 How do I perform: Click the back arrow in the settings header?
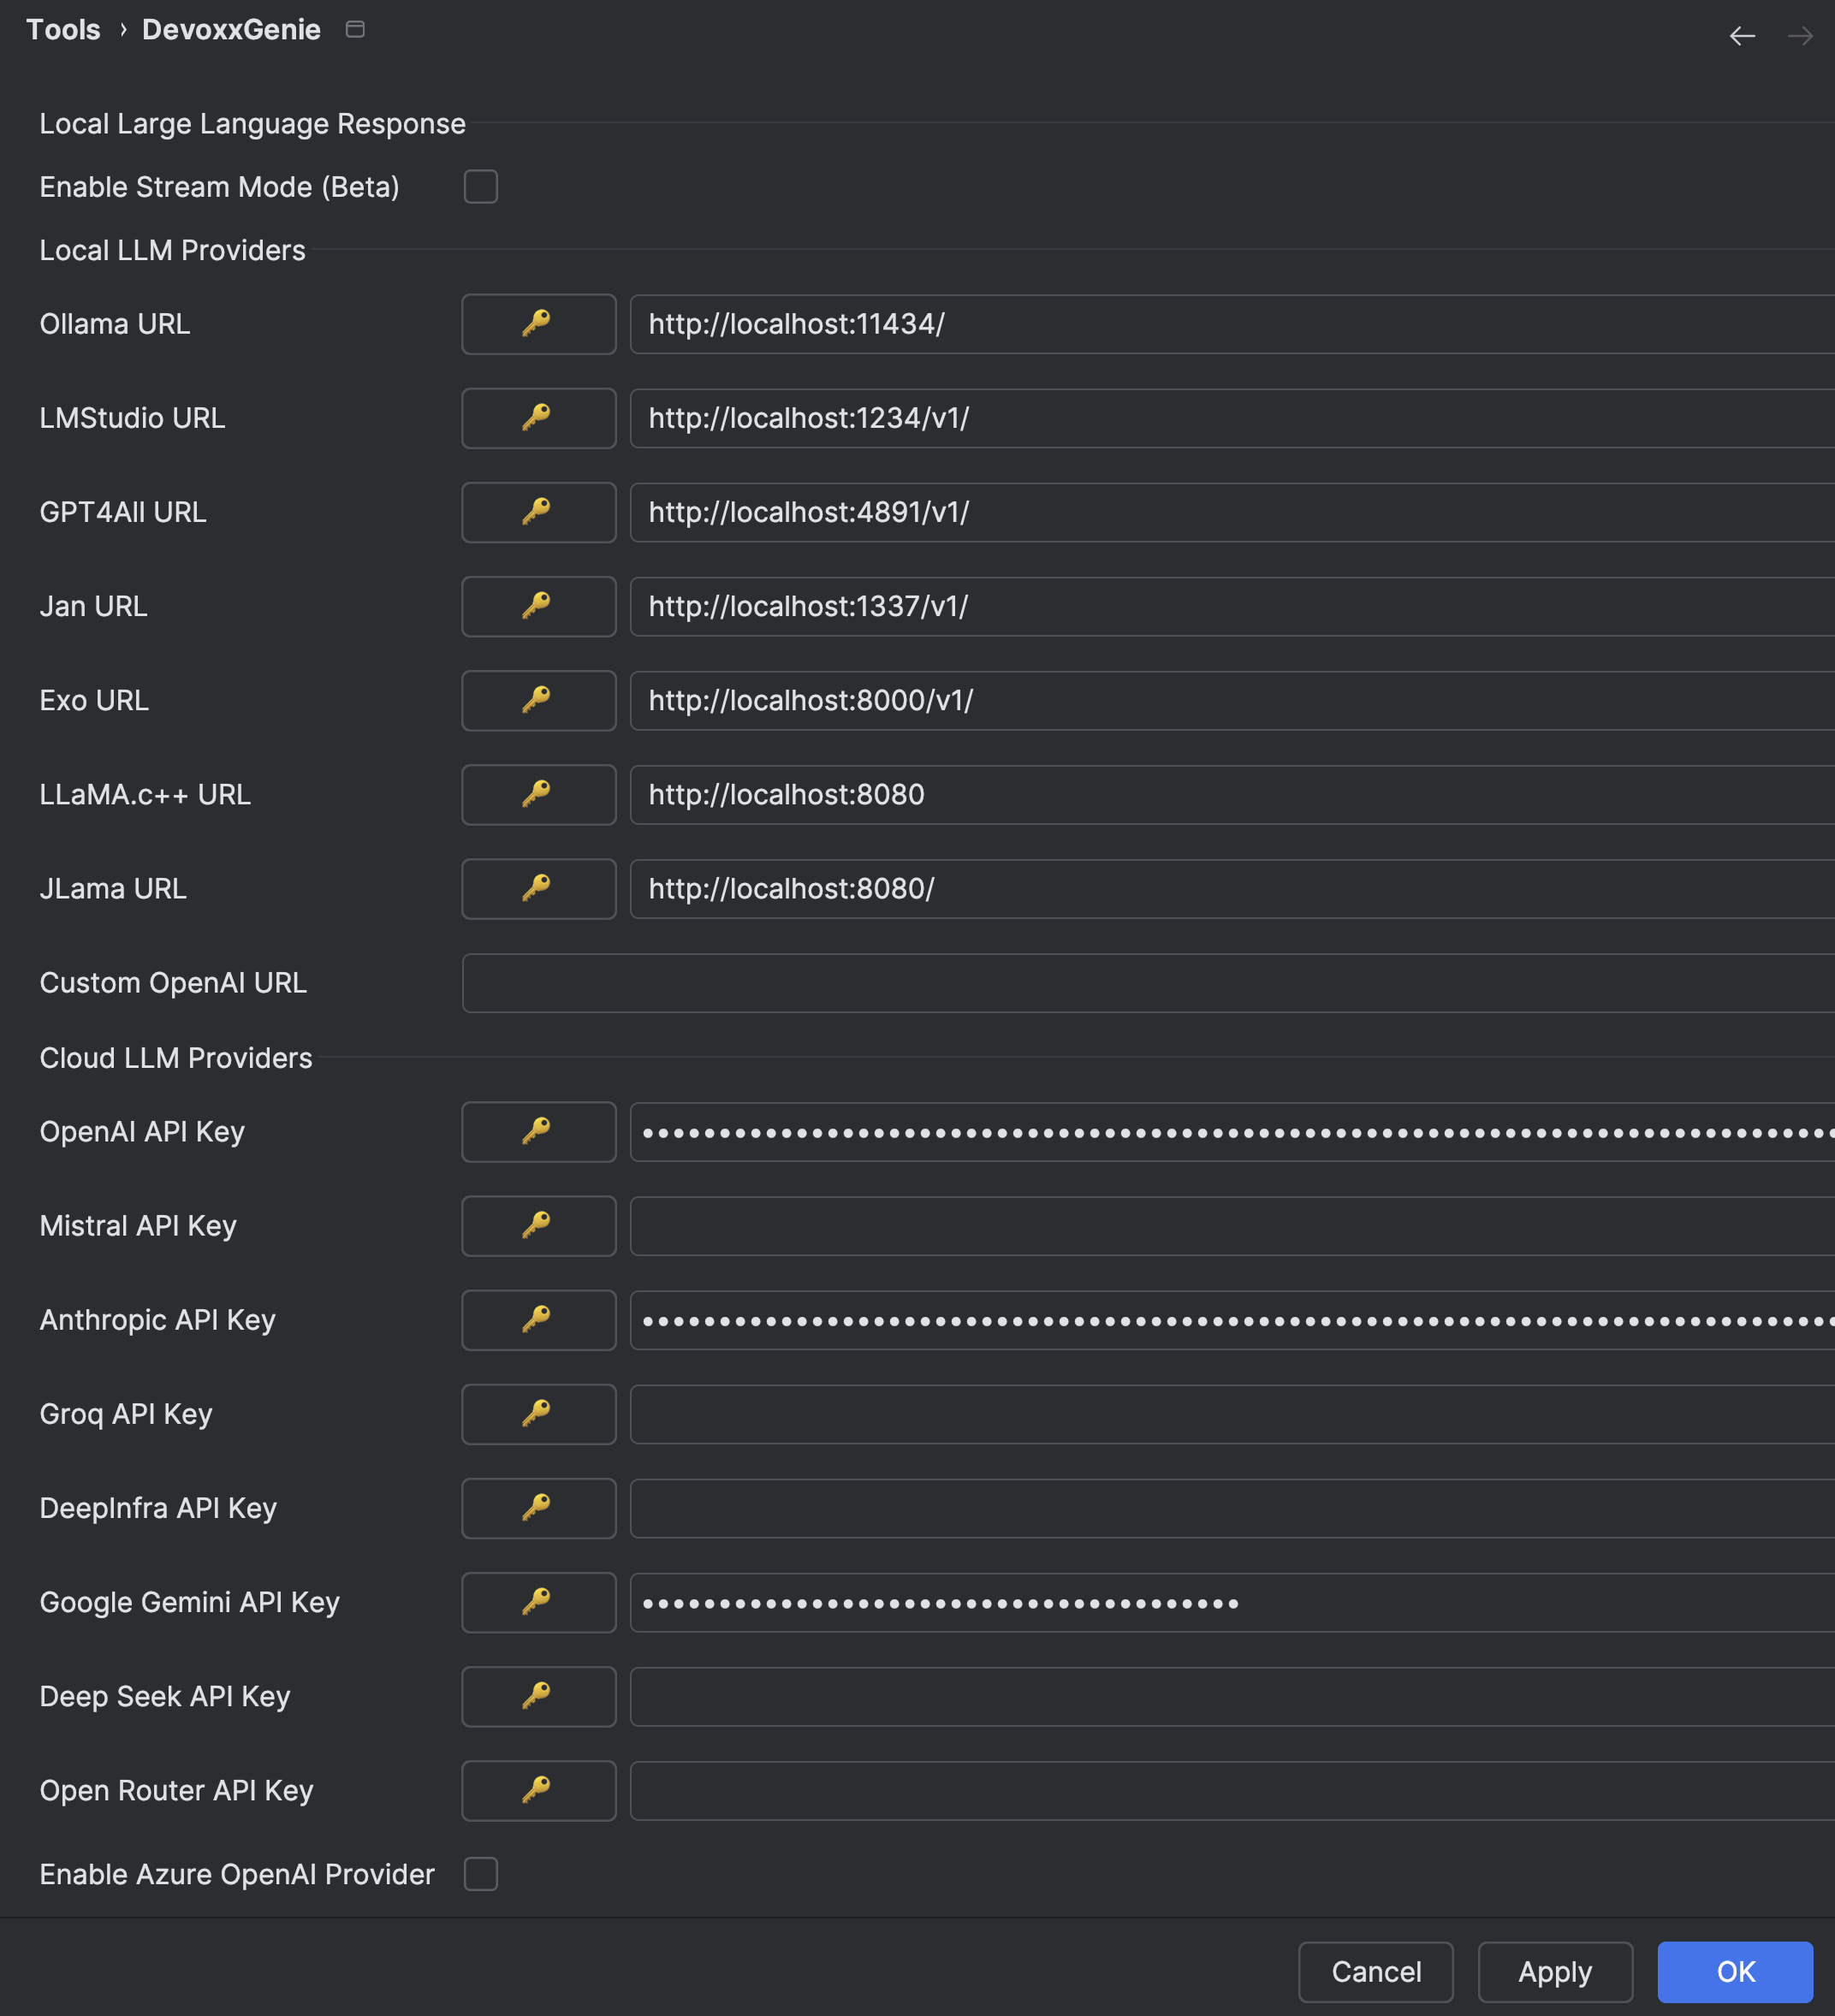point(1742,36)
